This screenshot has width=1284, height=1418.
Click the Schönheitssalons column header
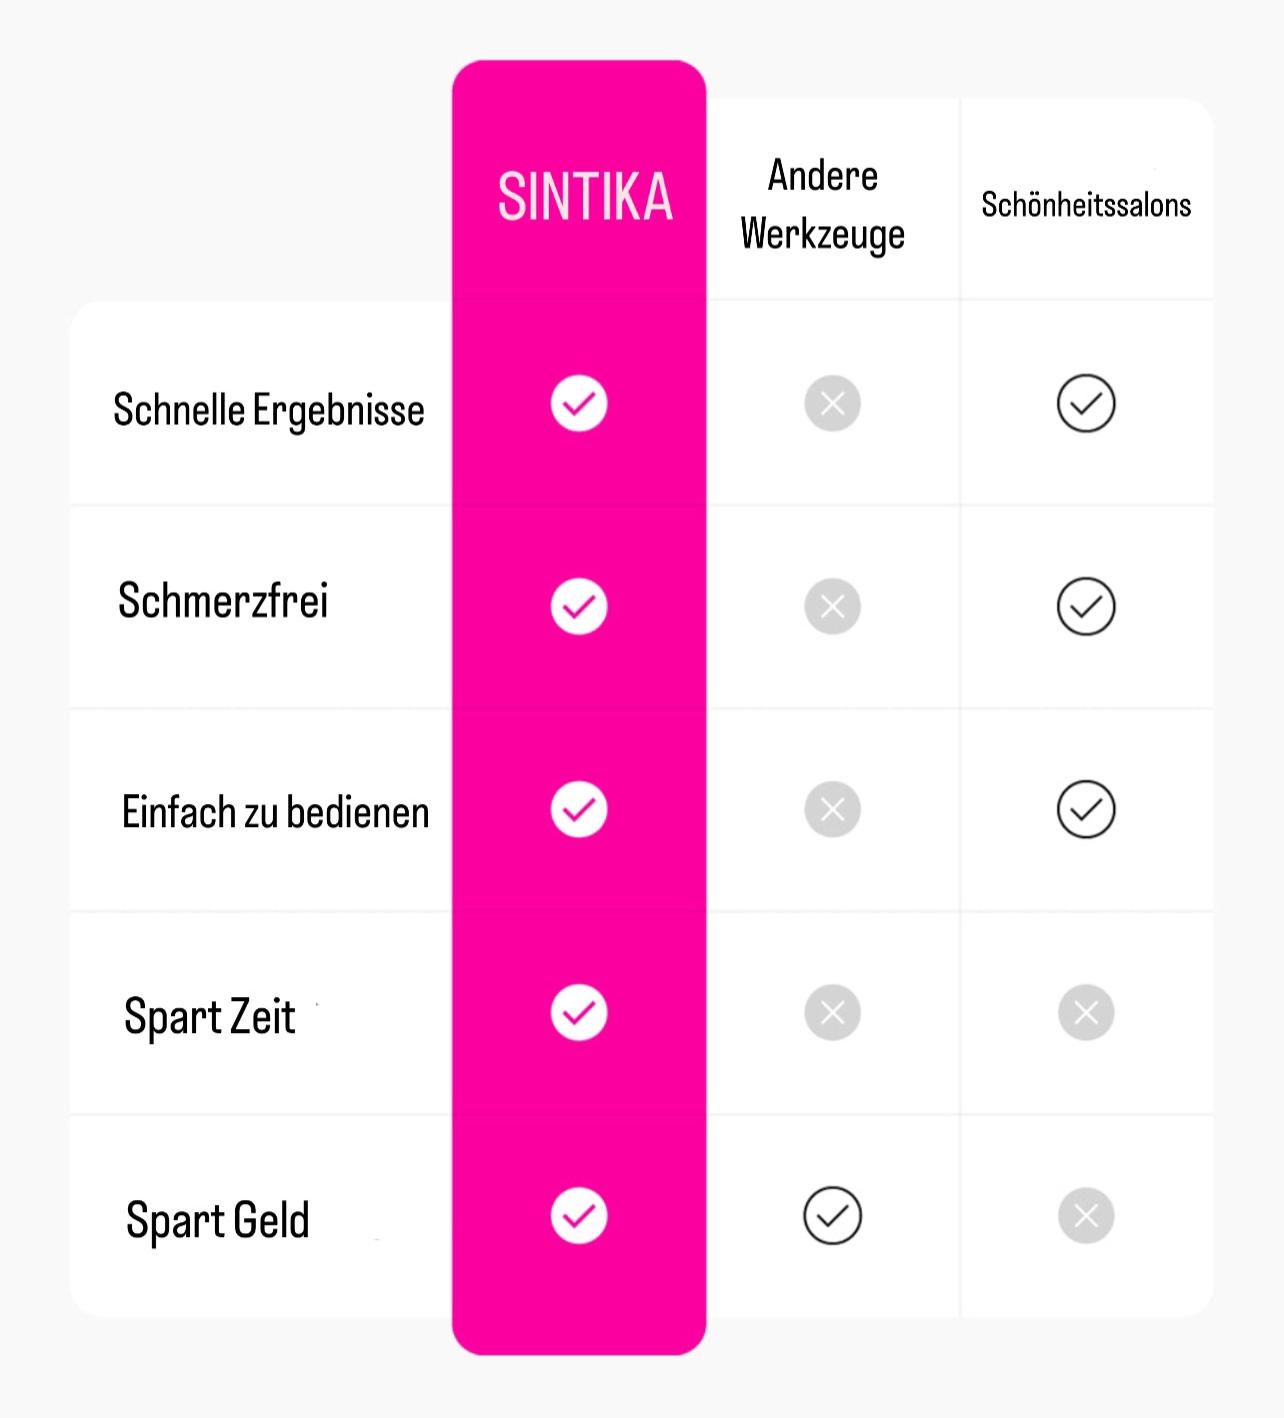click(x=1086, y=205)
